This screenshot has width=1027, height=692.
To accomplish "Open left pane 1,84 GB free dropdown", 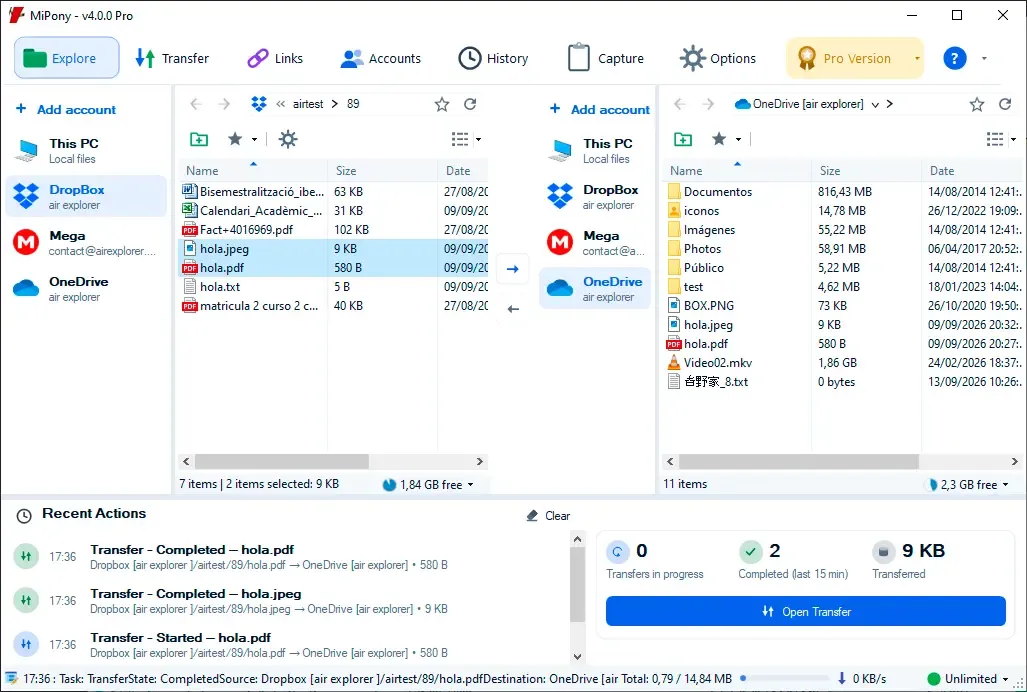I will pos(429,484).
